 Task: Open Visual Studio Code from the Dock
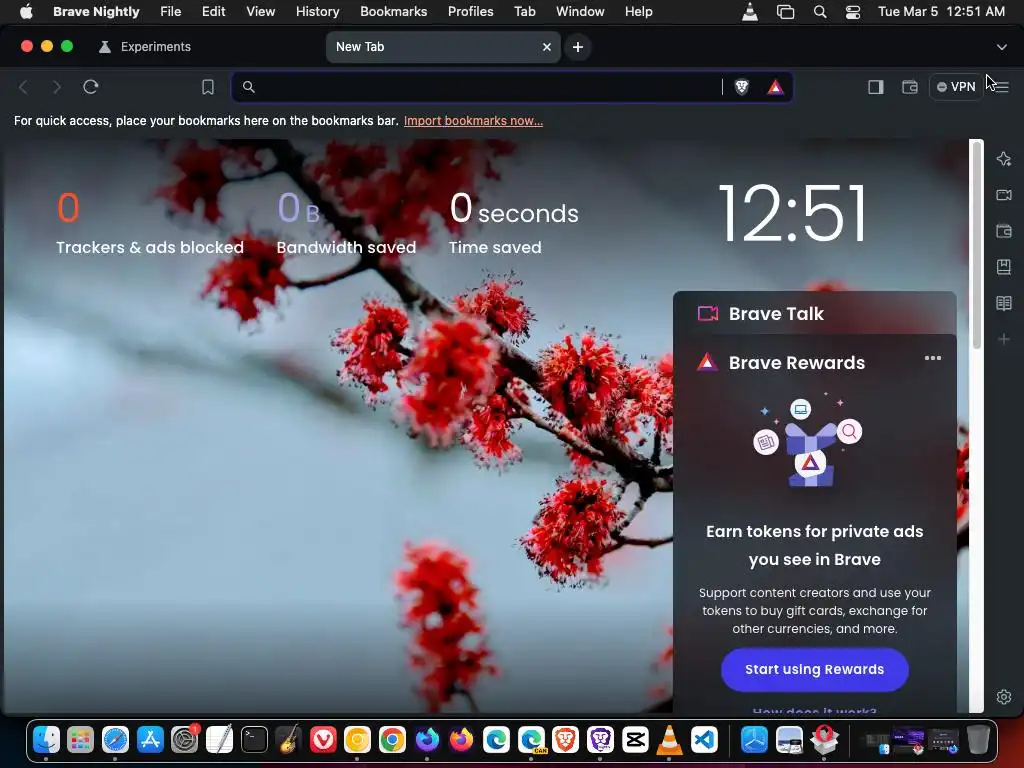[704, 740]
